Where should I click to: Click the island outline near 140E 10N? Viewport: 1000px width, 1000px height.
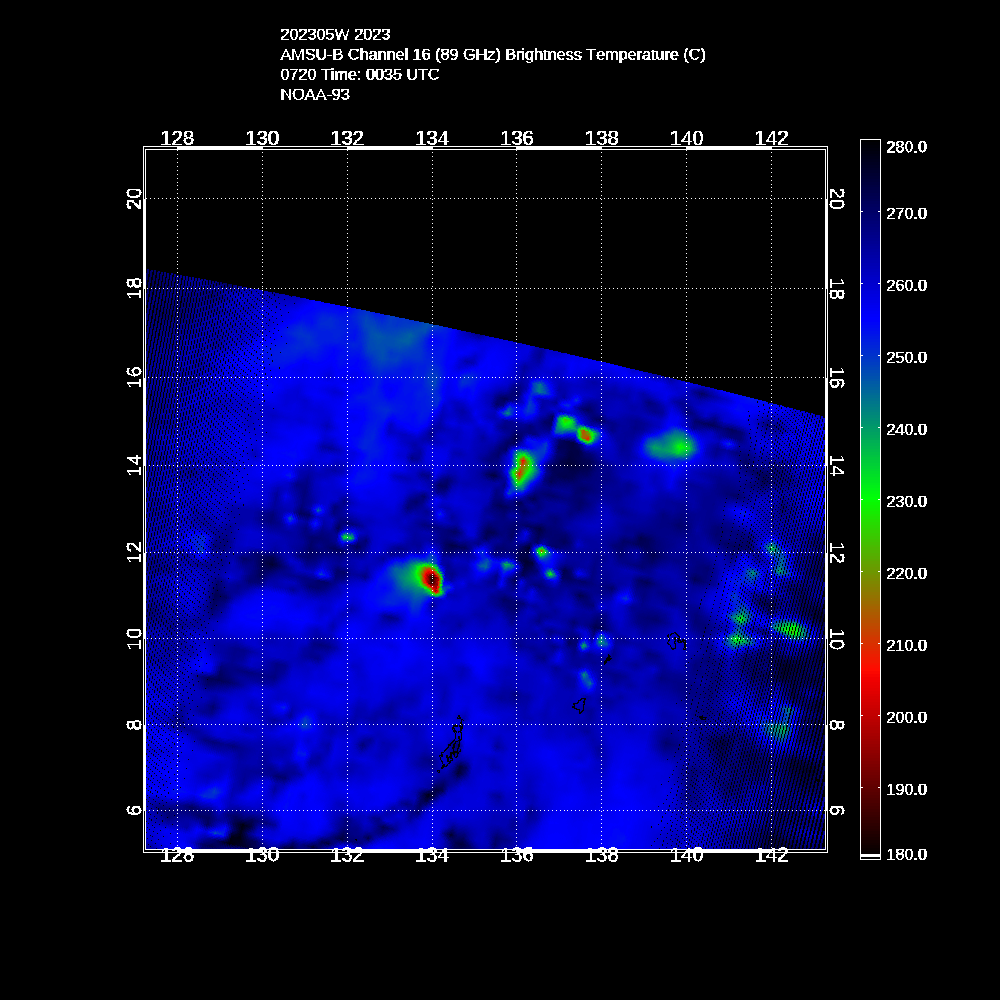(x=676, y=641)
